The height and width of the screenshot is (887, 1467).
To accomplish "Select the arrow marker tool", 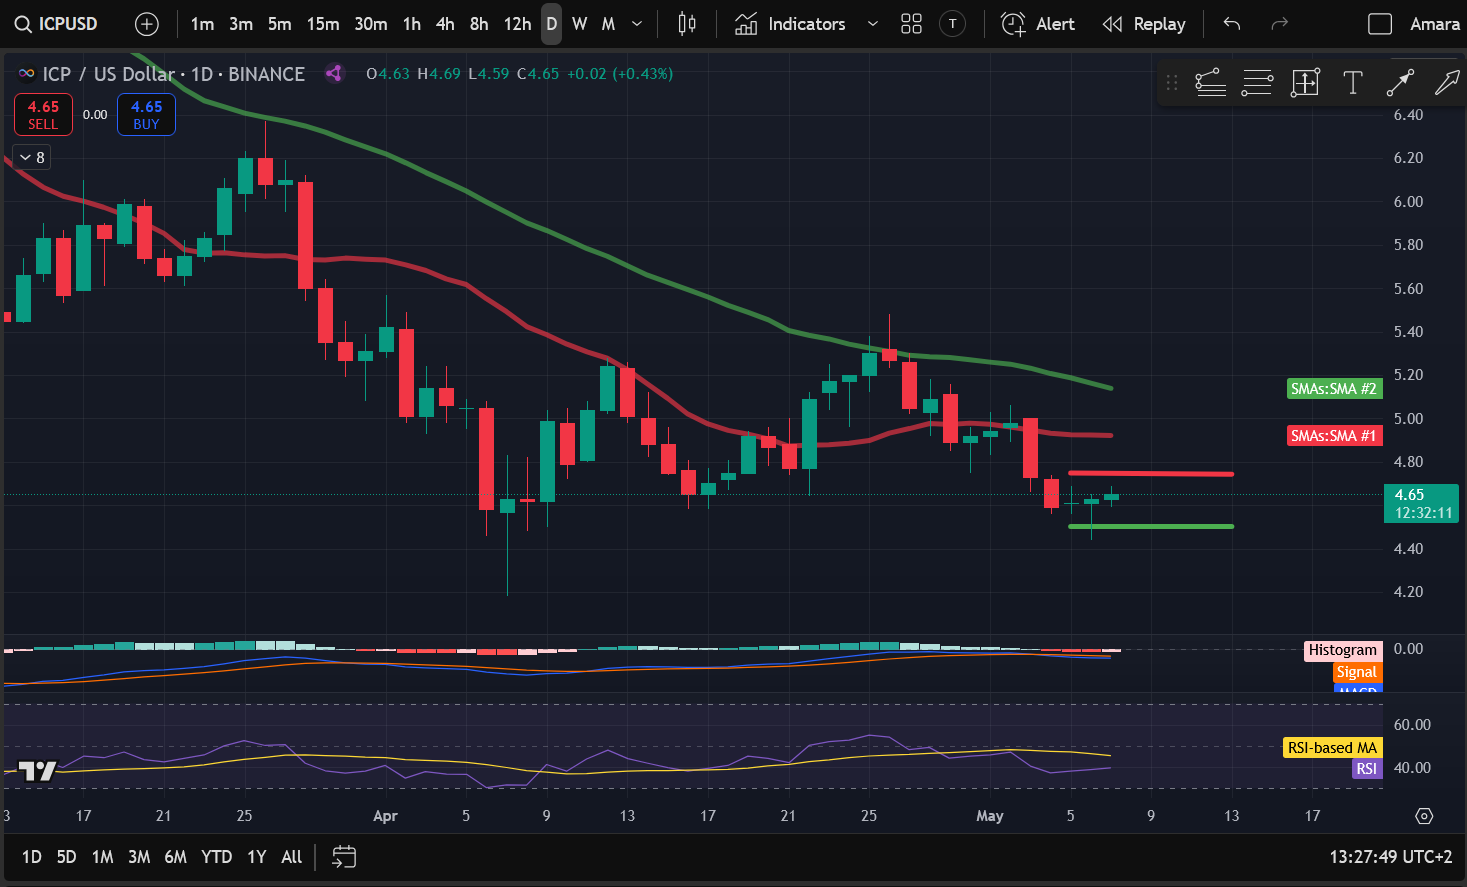I will click(1447, 83).
